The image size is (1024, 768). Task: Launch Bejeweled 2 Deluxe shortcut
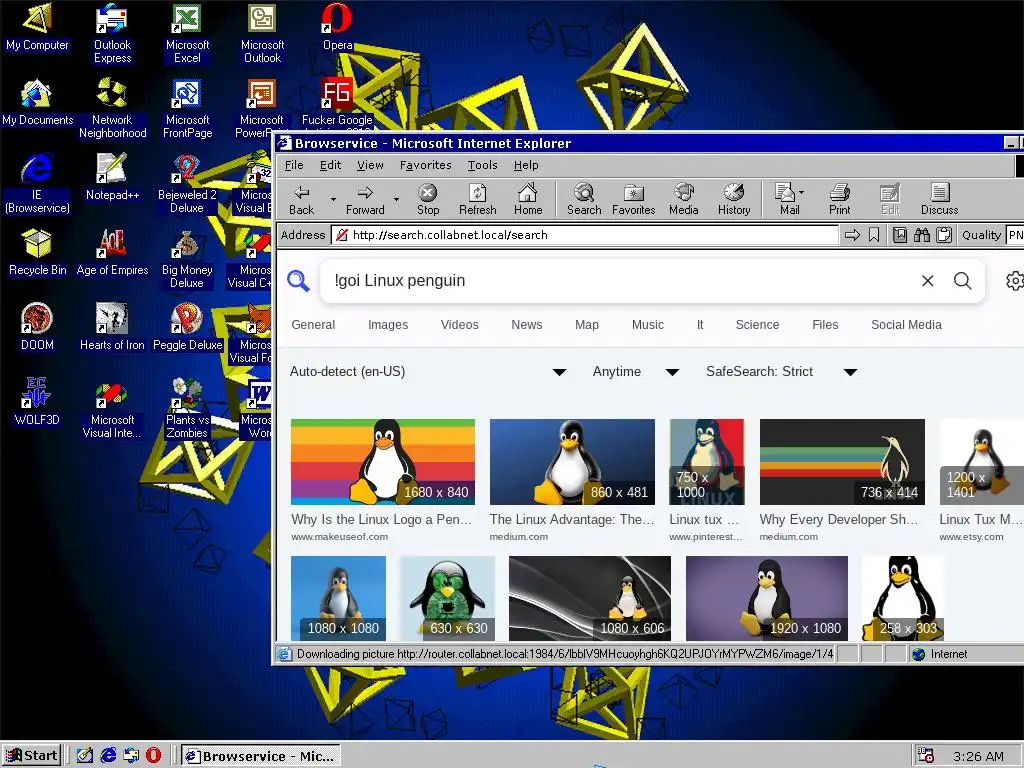[x=187, y=184]
